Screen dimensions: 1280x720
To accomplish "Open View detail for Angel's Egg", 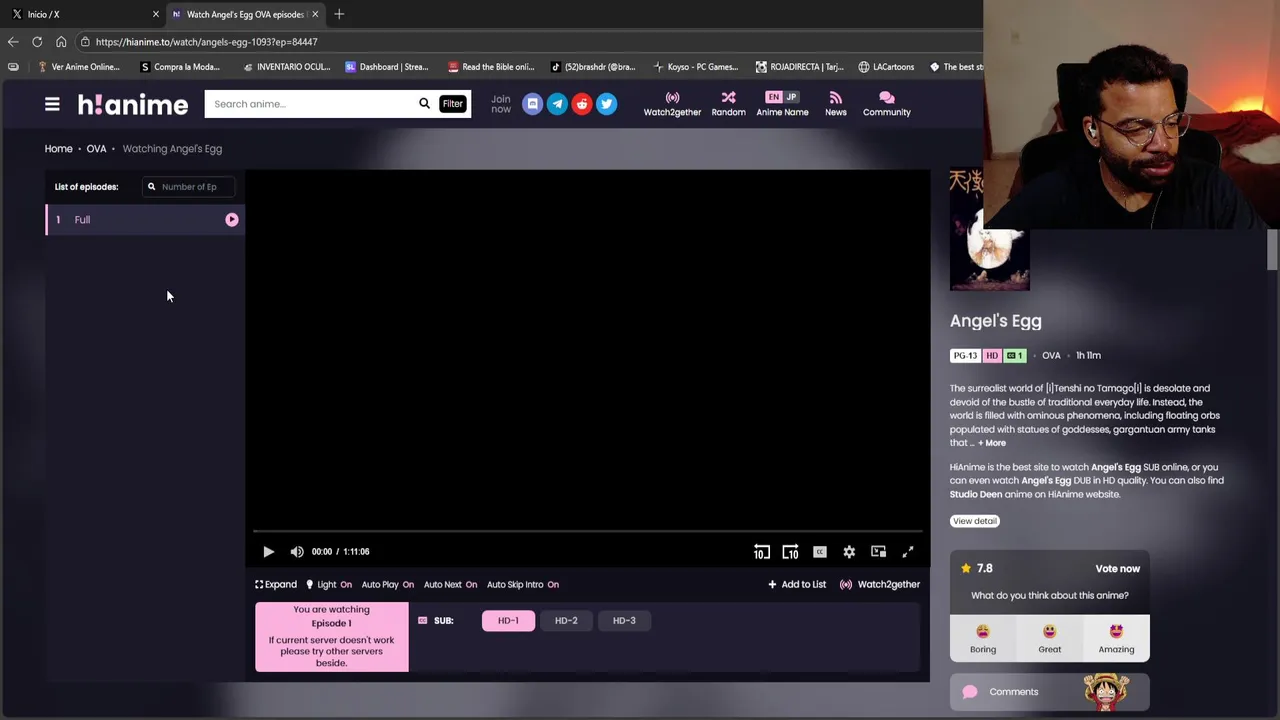I will coord(974,521).
